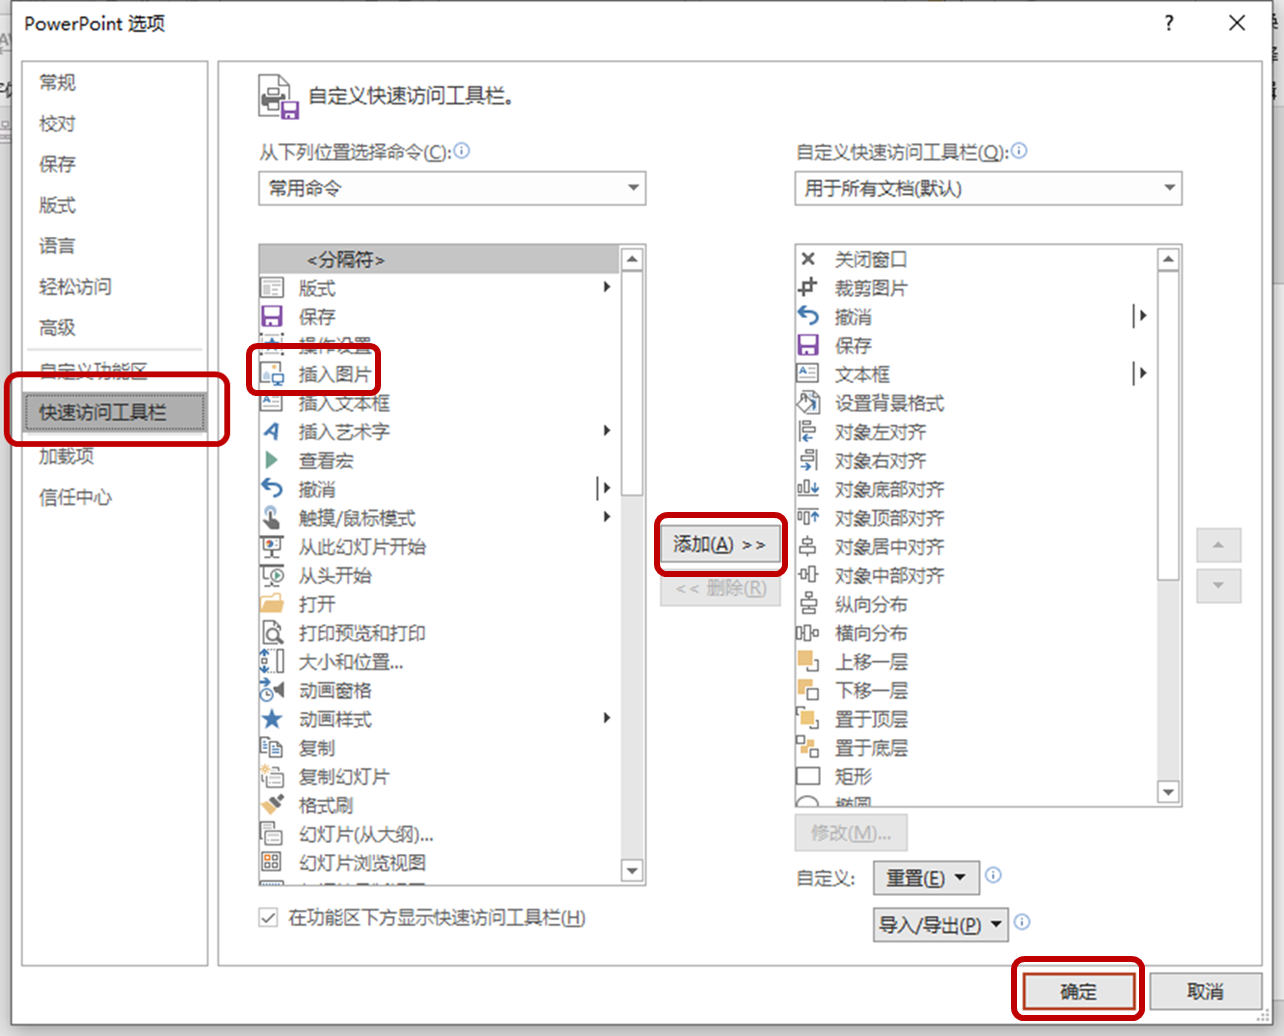The height and width of the screenshot is (1036, 1284).
Task: Select the 对象左对齐 align left icon
Action: (x=808, y=432)
